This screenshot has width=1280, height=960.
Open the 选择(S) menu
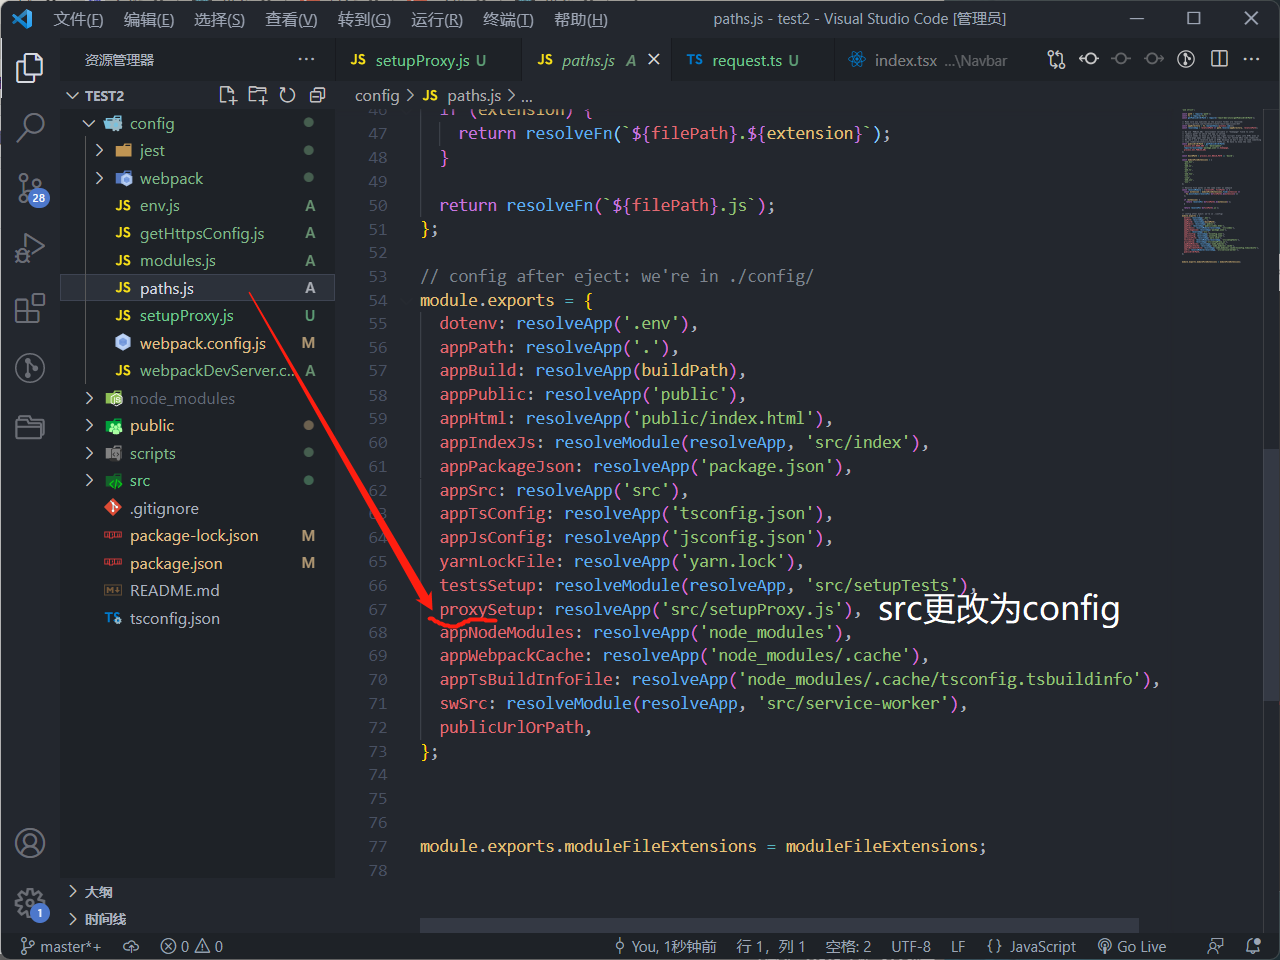pos(219,19)
